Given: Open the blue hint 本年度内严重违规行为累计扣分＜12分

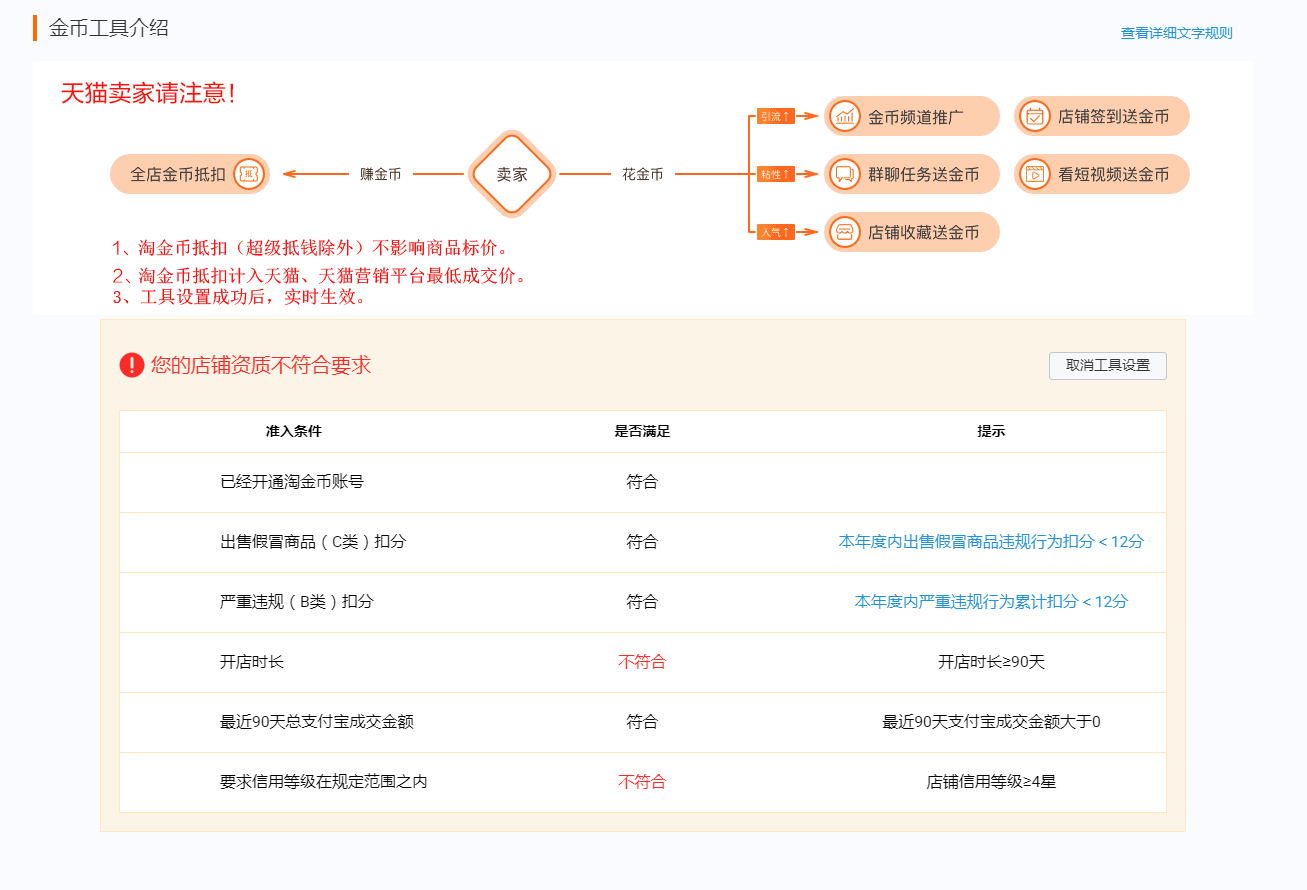Looking at the screenshot, I should pos(991,602).
